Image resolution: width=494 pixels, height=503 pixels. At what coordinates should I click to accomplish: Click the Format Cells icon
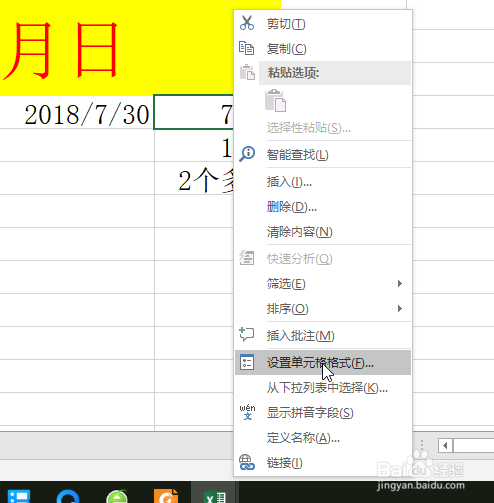click(x=247, y=362)
